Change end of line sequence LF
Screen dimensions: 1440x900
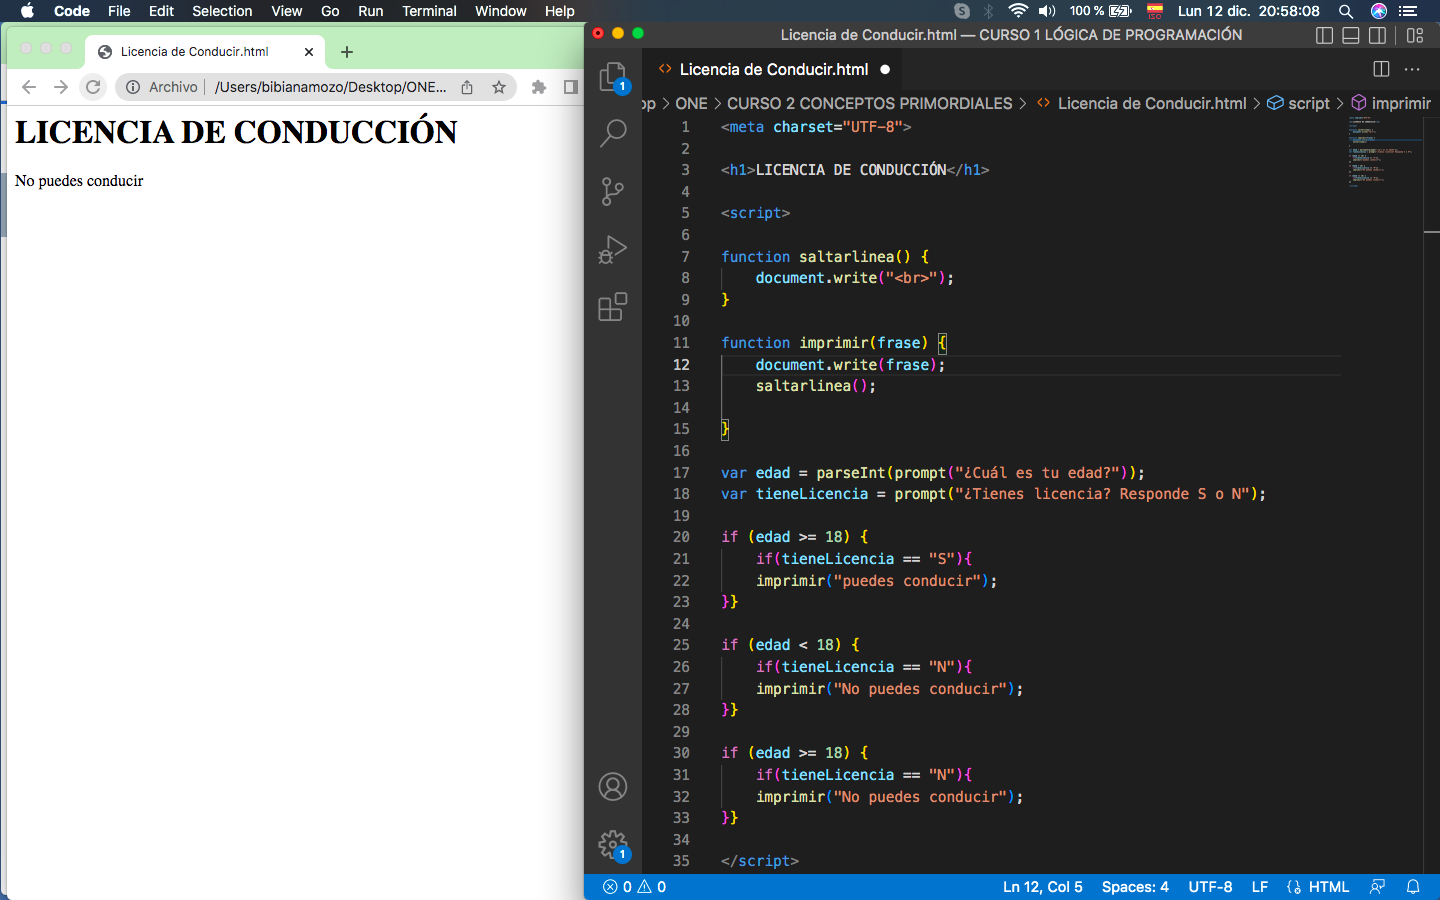[x=1260, y=887]
